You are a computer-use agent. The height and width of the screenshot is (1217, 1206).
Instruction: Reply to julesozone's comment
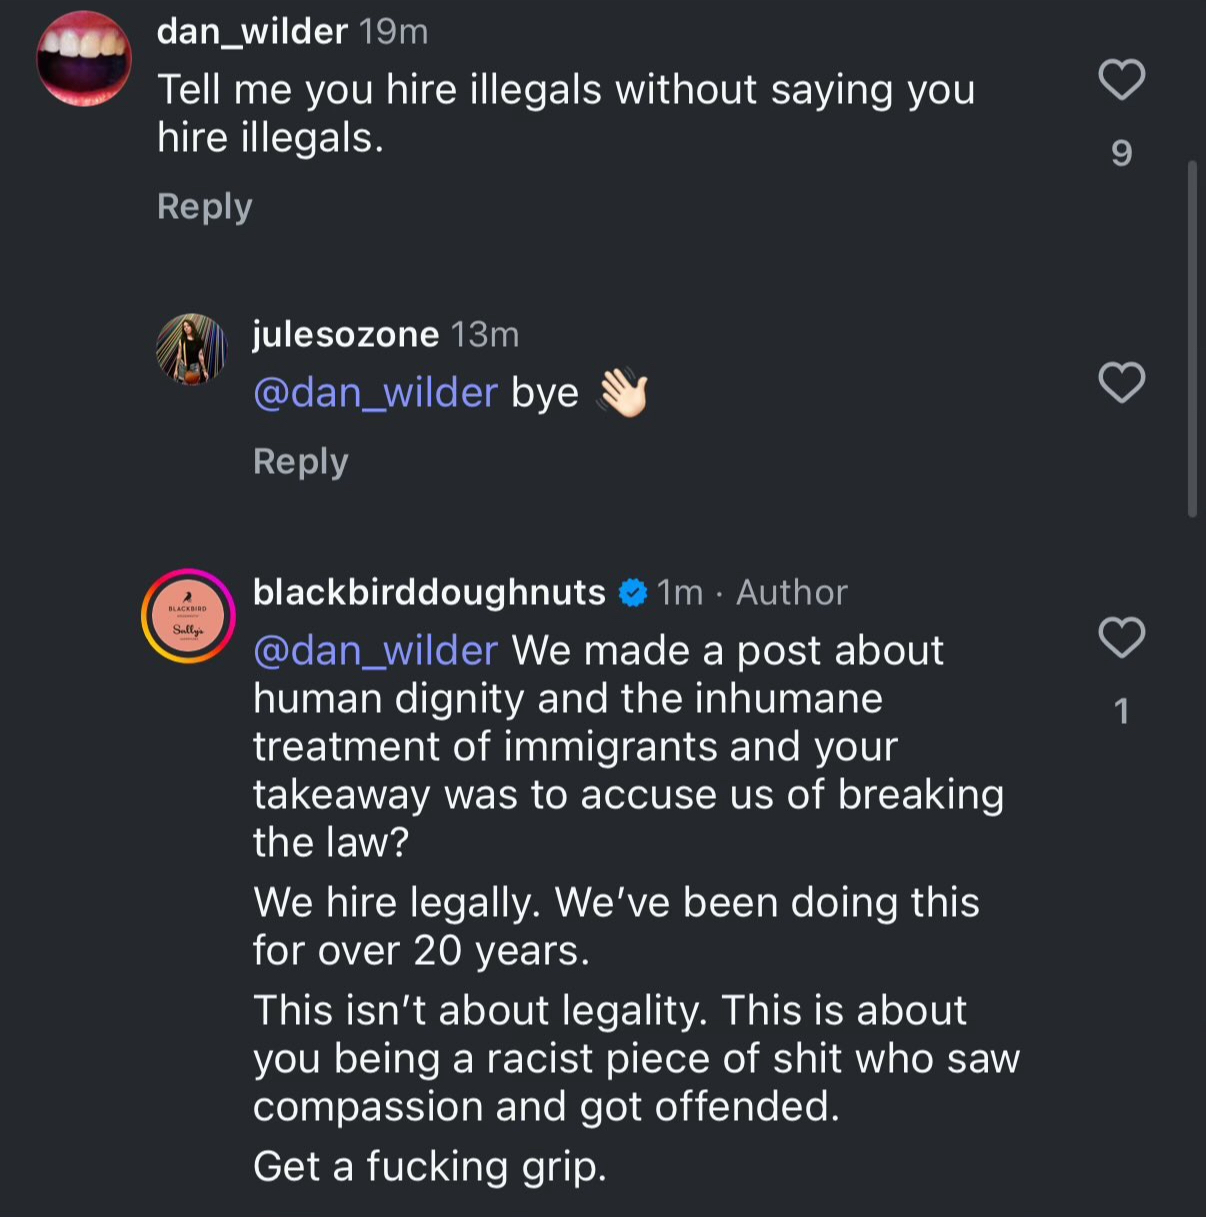300,461
